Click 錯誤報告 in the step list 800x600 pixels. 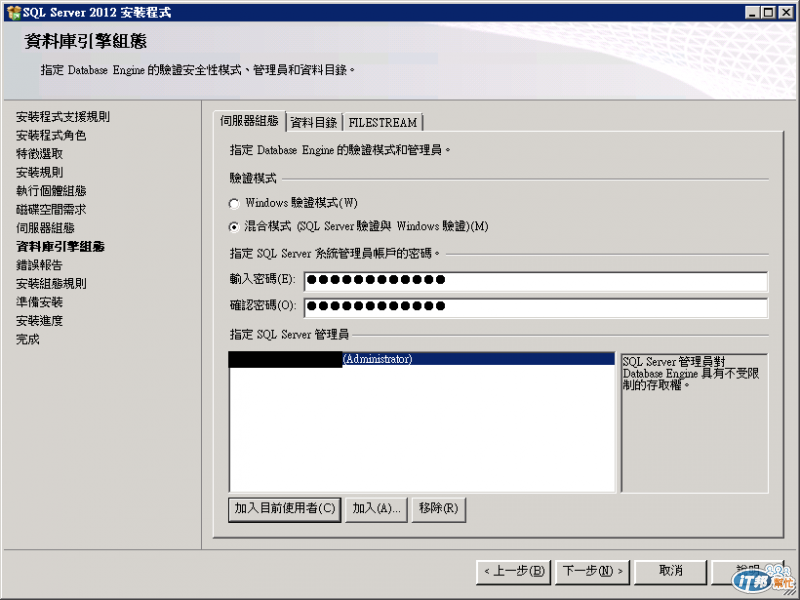coord(39,265)
